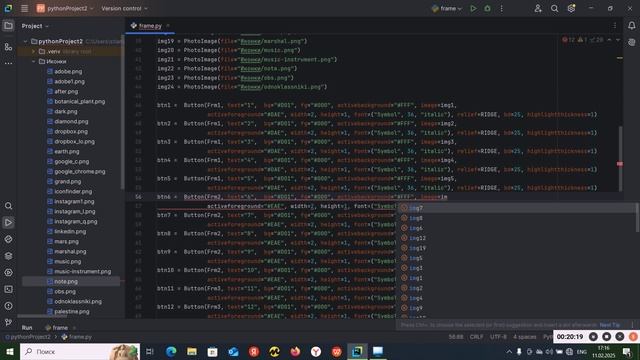Open the Services layers icon

pyautogui.click(x=8, y=256)
